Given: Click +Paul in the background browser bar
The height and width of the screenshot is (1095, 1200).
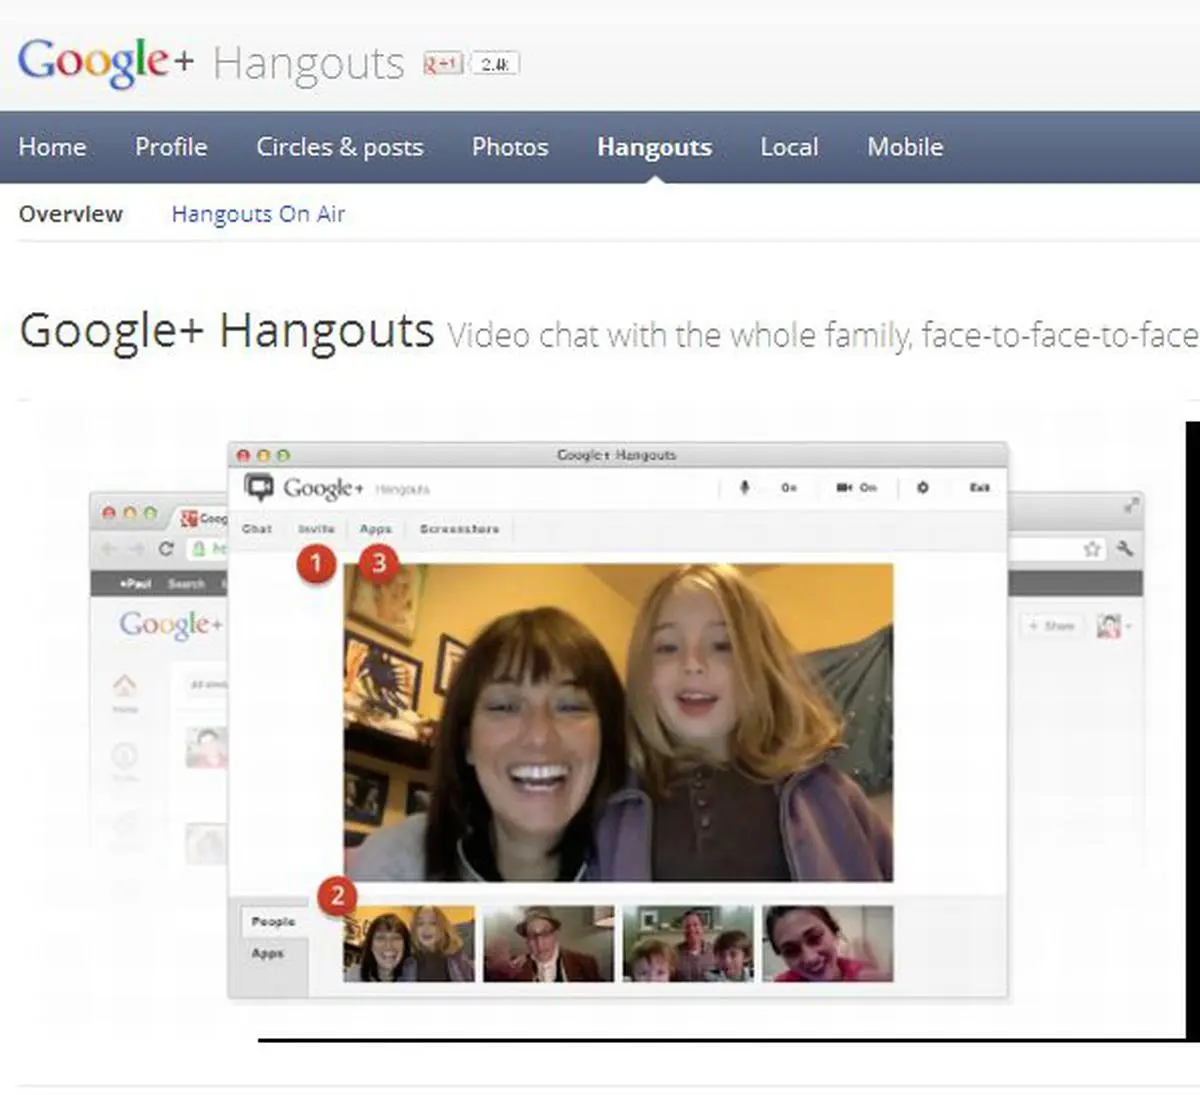Looking at the screenshot, I should tap(135, 583).
